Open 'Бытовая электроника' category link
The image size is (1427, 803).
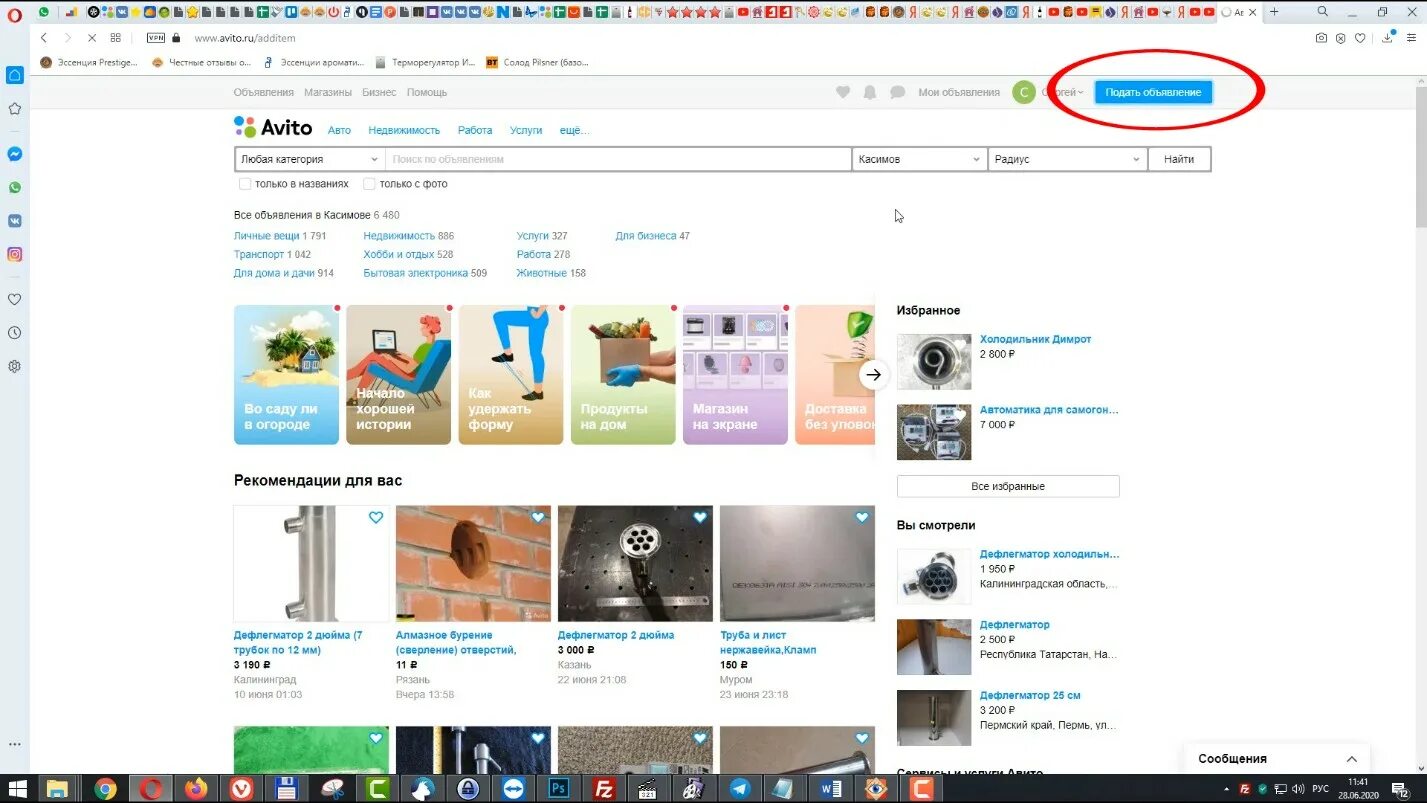[x=416, y=273]
